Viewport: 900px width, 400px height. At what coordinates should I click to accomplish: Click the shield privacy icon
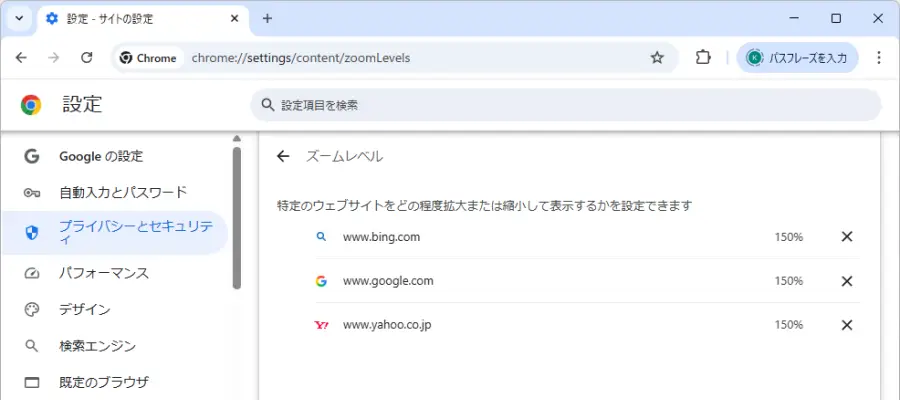32,232
